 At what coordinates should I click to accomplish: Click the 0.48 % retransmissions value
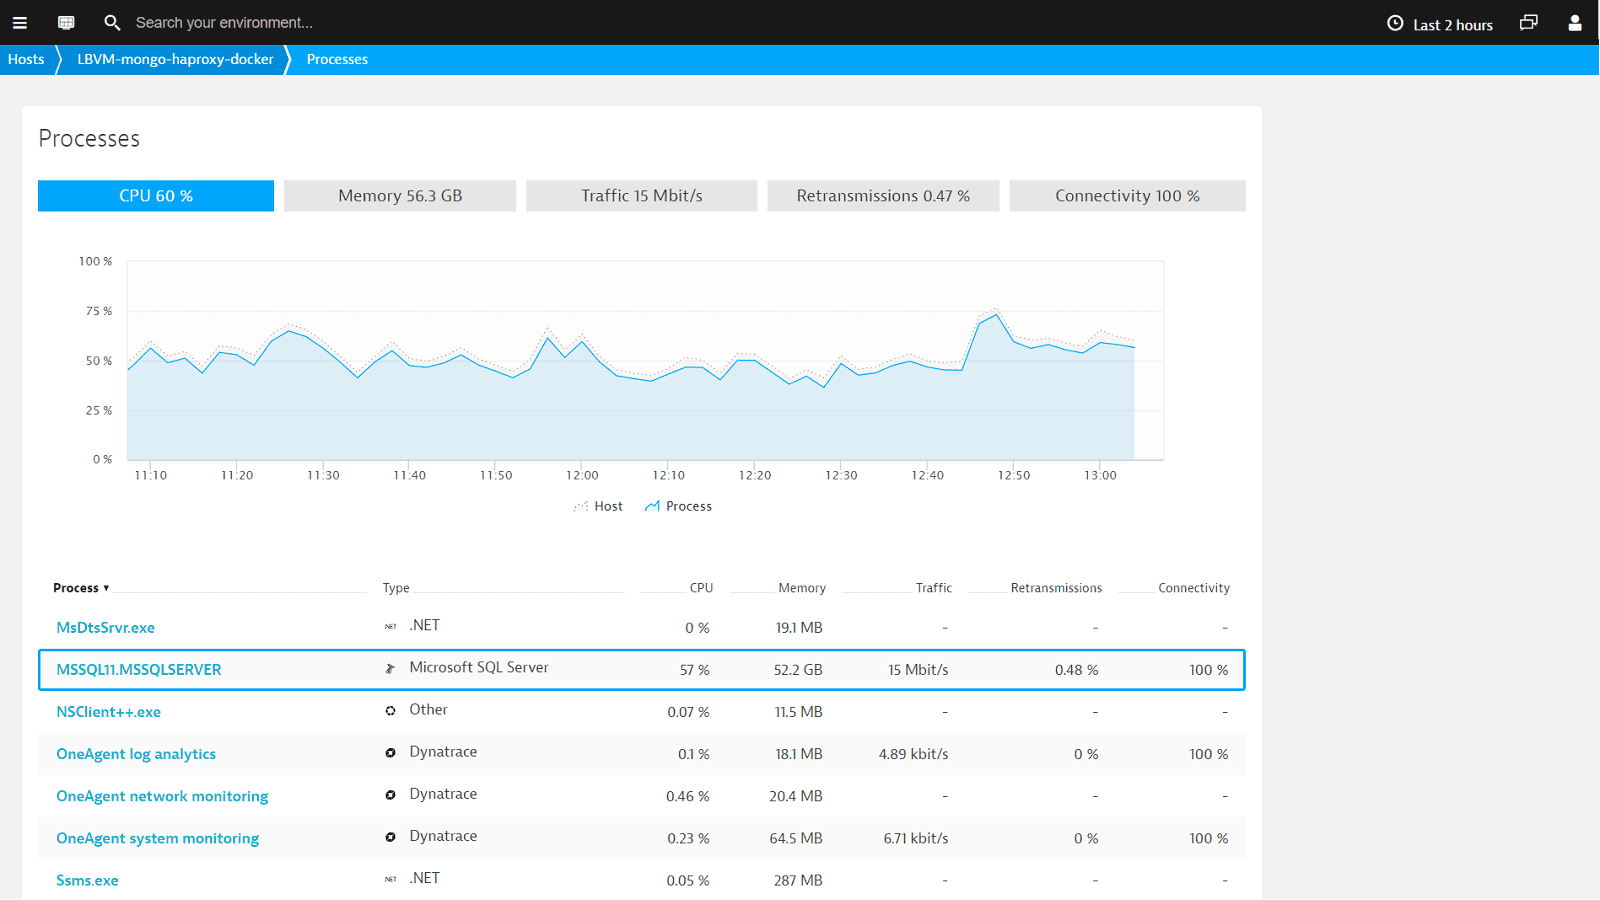click(1076, 670)
